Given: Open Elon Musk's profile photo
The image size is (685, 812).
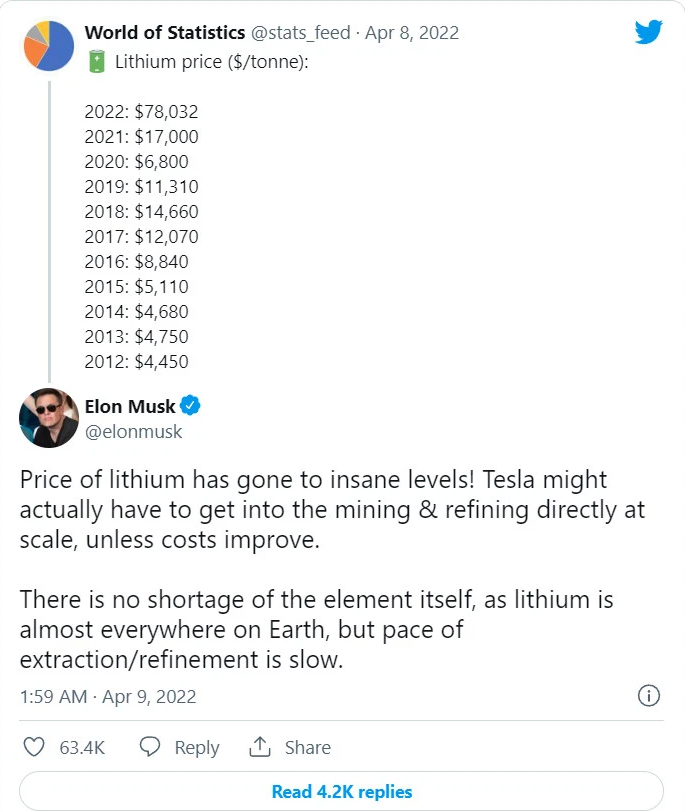Looking at the screenshot, I should [49, 418].
